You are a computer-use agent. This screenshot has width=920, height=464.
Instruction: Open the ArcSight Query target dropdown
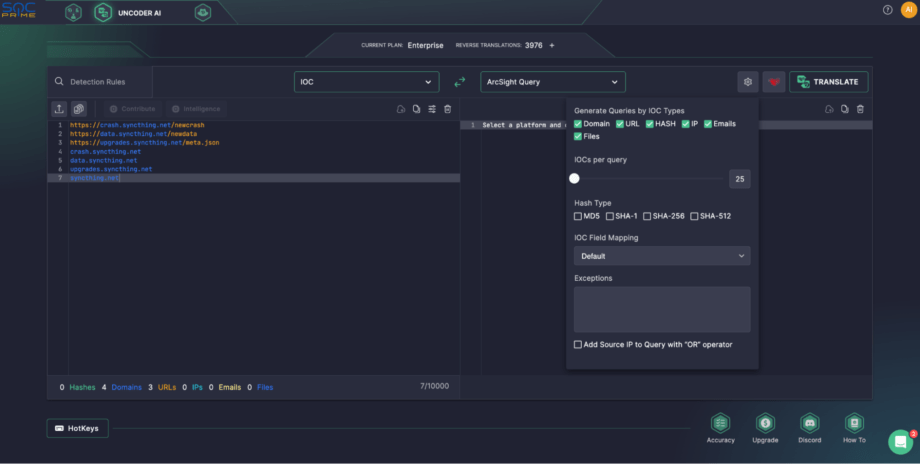point(553,82)
